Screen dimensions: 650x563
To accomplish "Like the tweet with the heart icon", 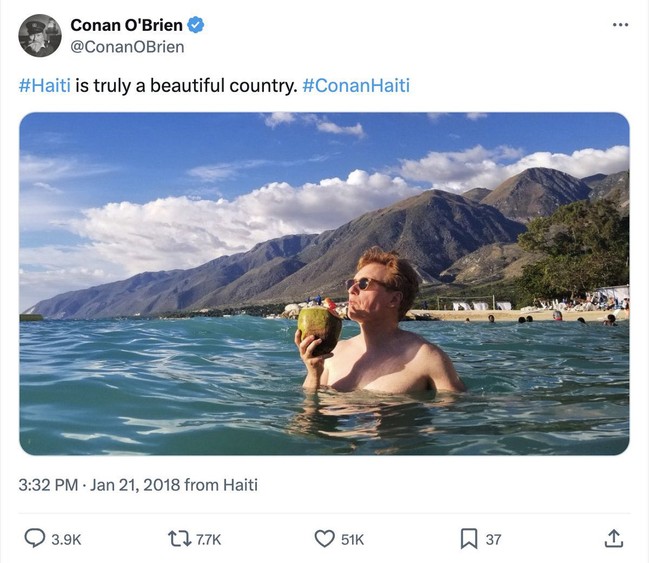I will coord(324,539).
